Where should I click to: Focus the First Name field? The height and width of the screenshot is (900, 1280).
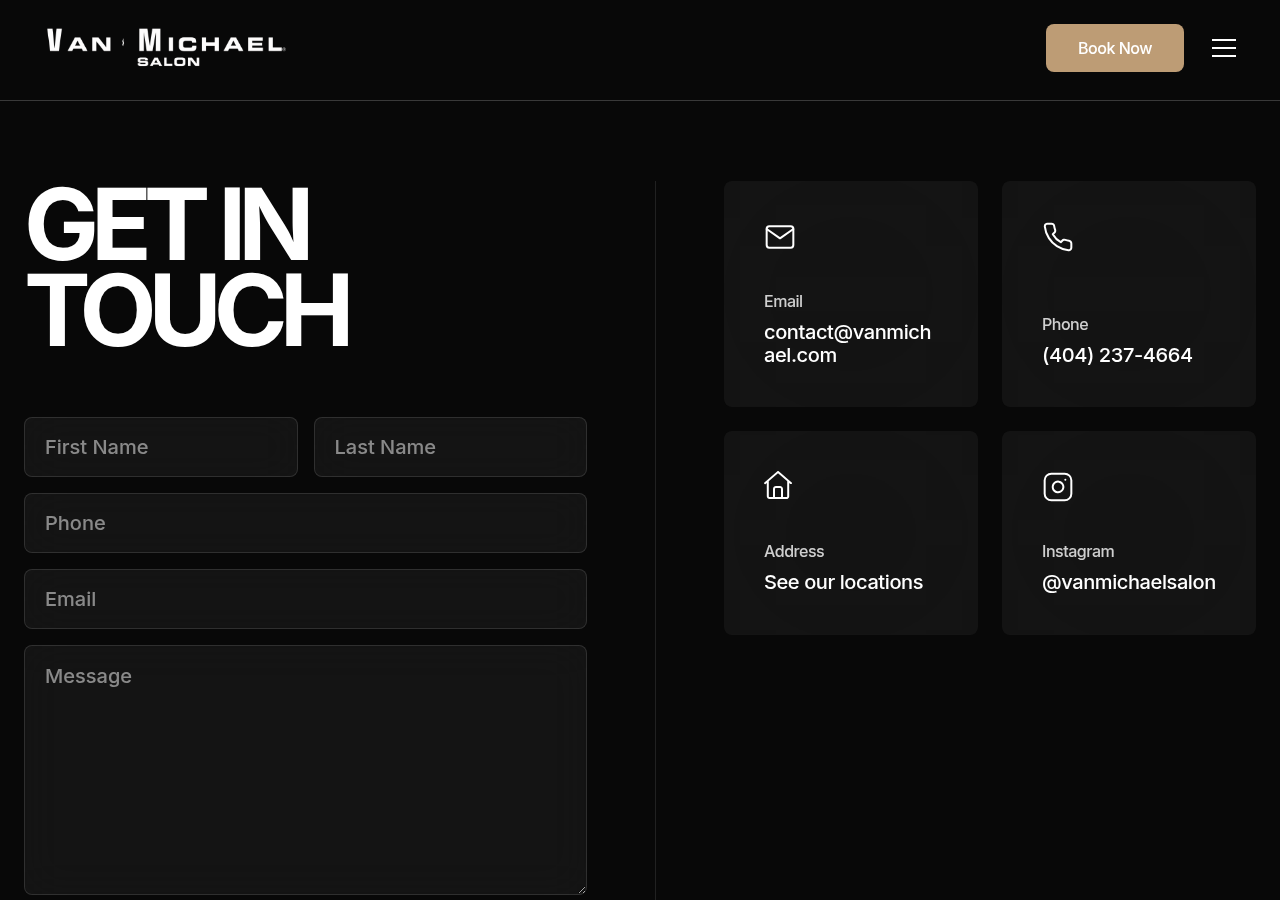tap(161, 447)
